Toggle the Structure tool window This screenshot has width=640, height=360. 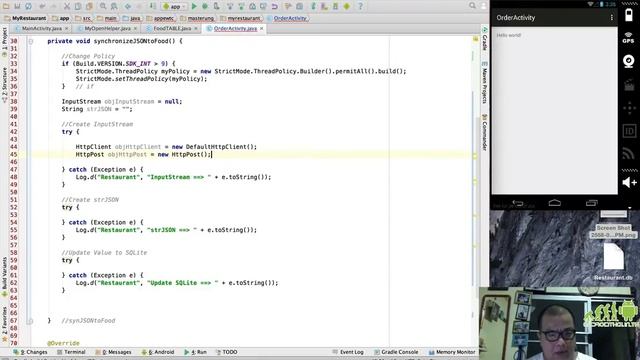pos(4,85)
